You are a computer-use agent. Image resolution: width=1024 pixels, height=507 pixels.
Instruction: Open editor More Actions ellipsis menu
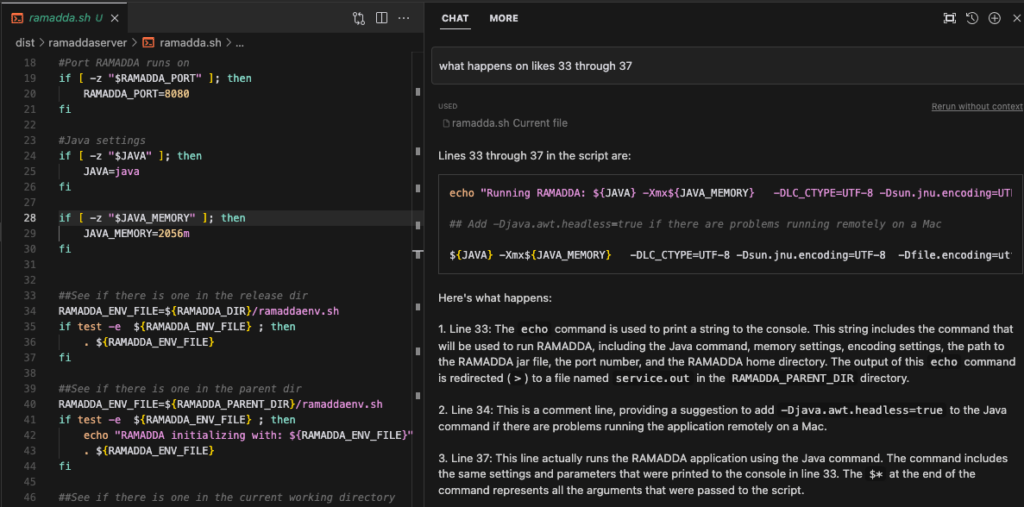point(404,18)
